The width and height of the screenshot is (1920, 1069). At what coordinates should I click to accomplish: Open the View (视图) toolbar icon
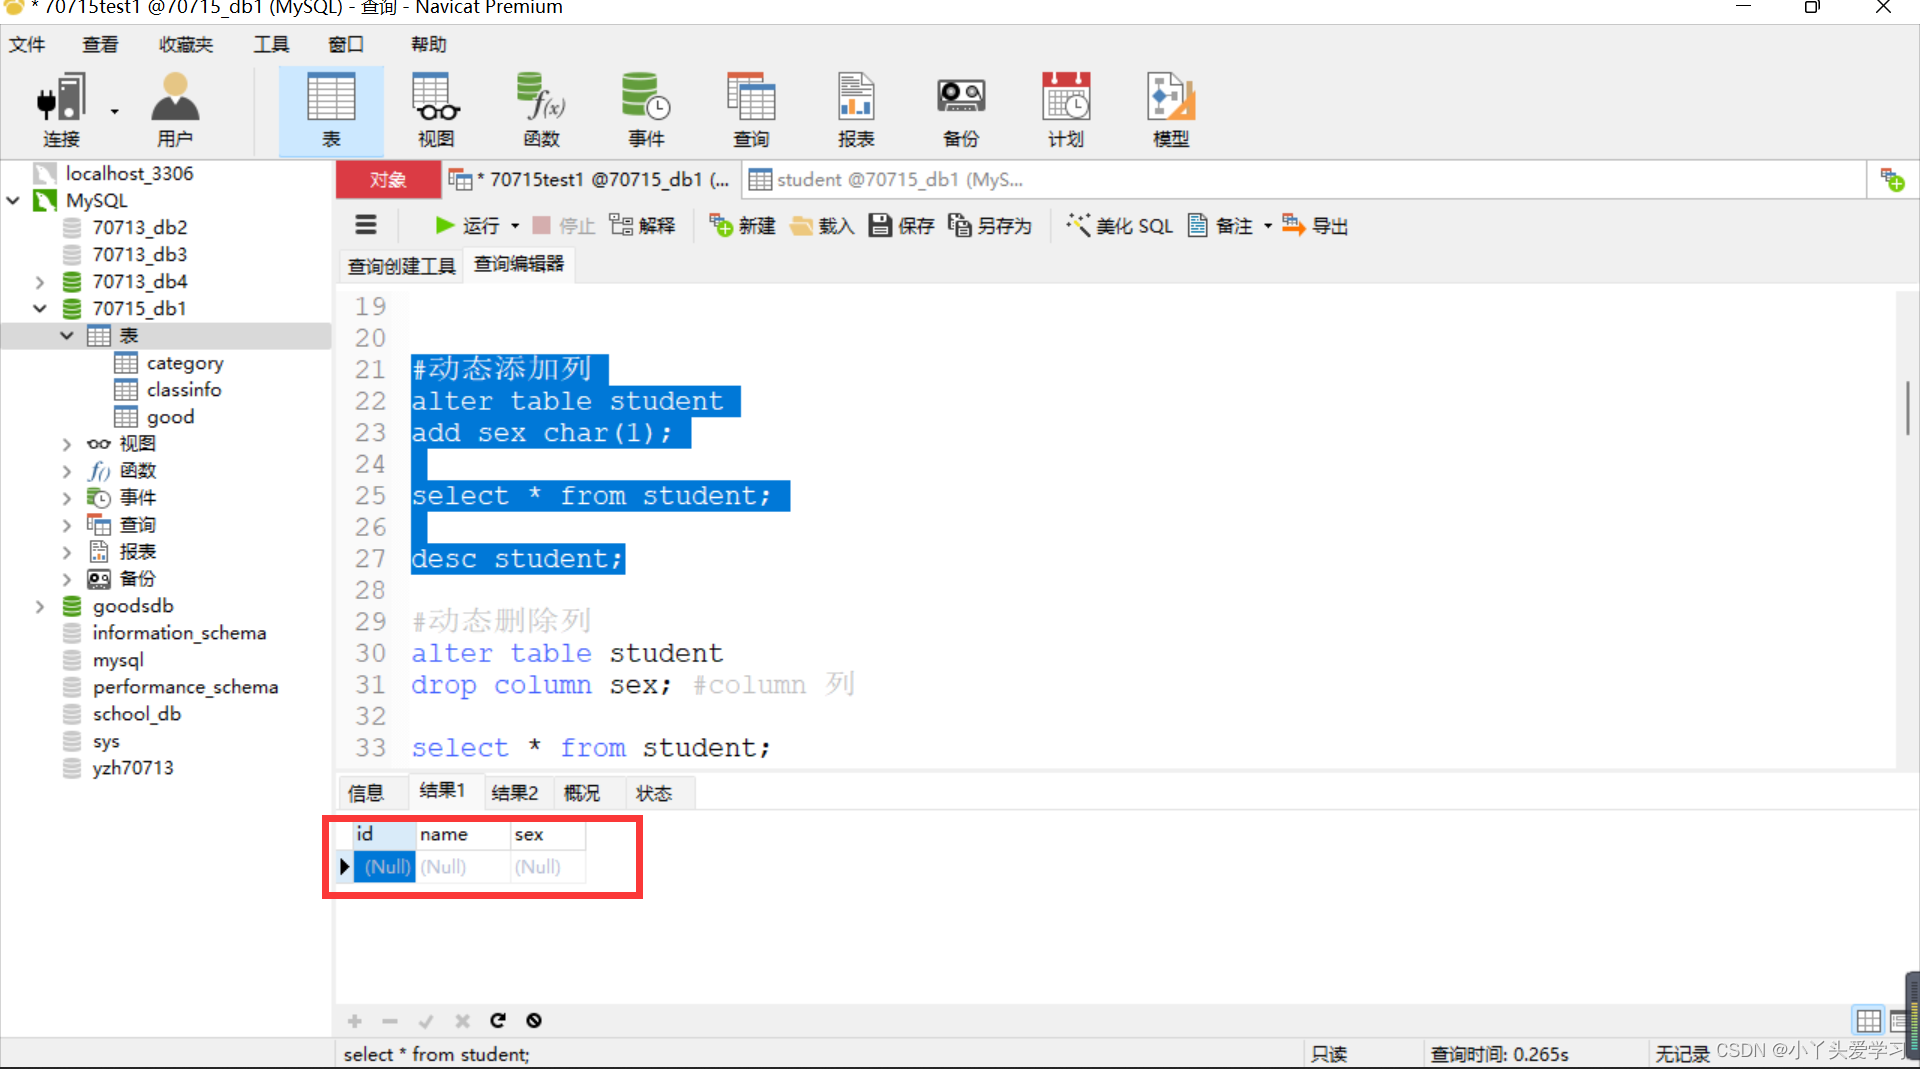pyautogui.click(x=436, y=110)
